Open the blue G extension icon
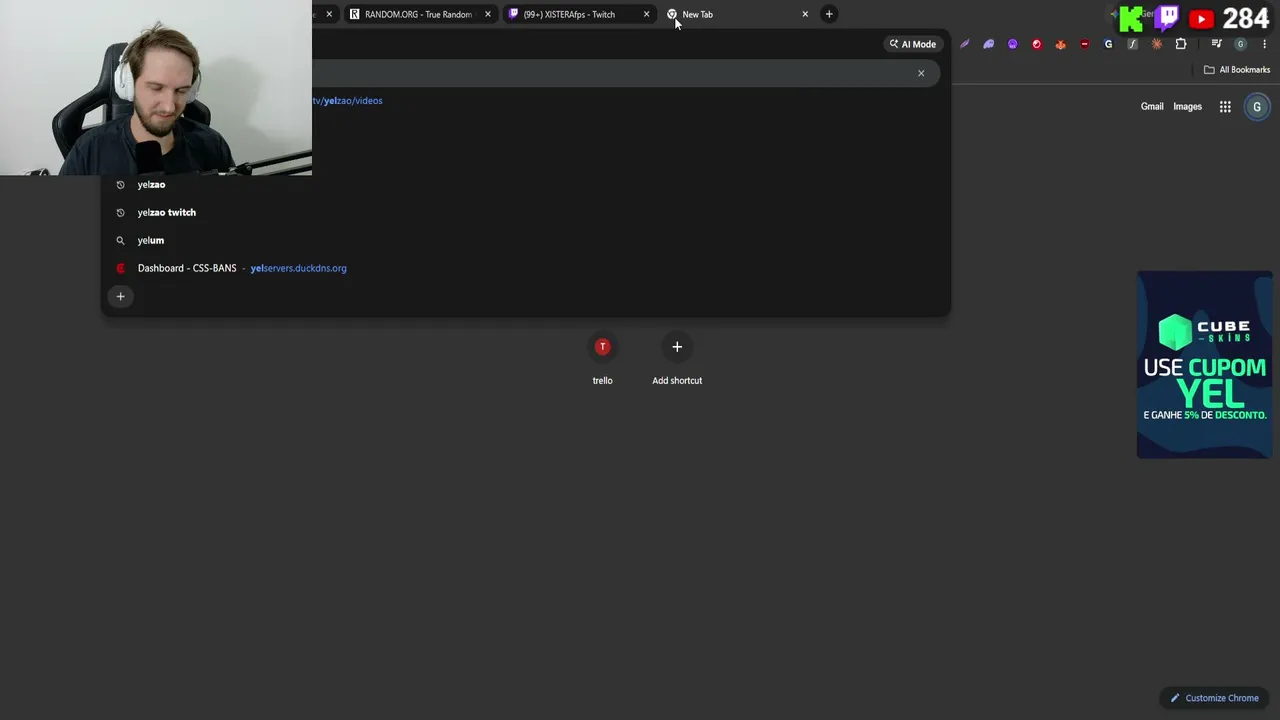Image resolution: width=1280 pixels, height=720 pixels. [1109, 44]
